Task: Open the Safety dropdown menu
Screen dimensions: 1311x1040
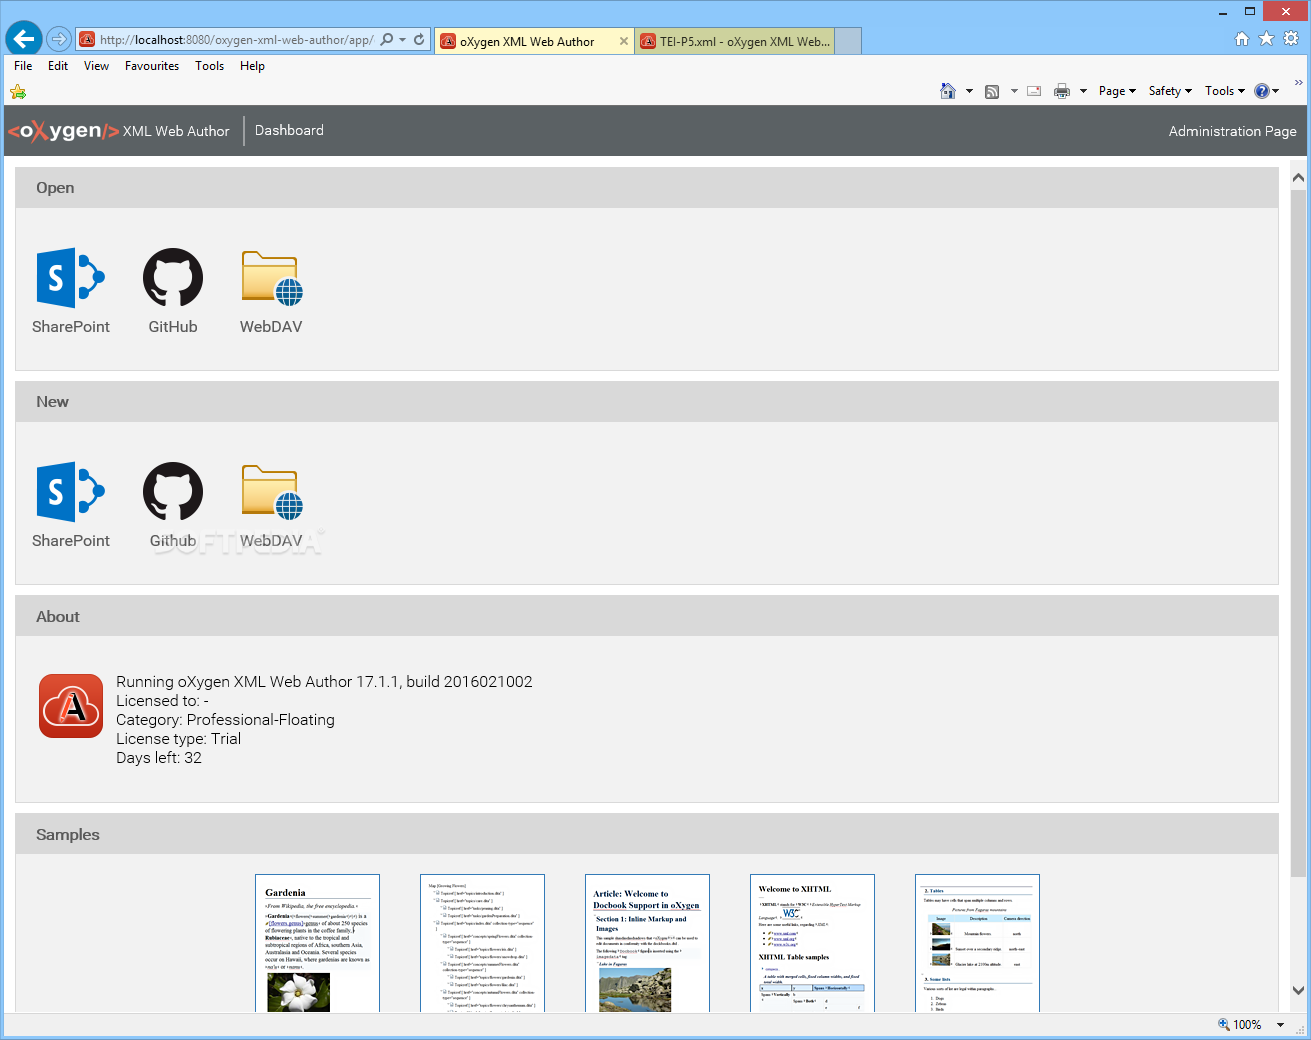Action: tap(1170, 91)
